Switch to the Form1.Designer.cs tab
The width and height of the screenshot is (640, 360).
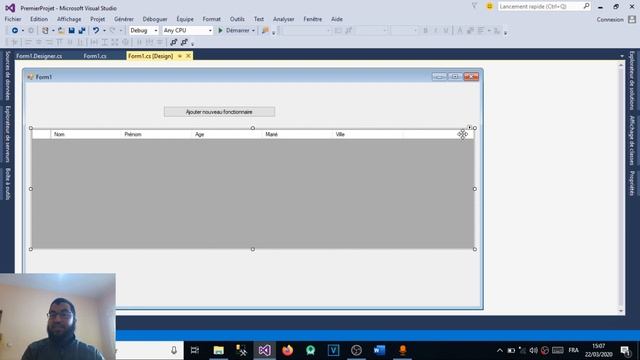point(39,56)
